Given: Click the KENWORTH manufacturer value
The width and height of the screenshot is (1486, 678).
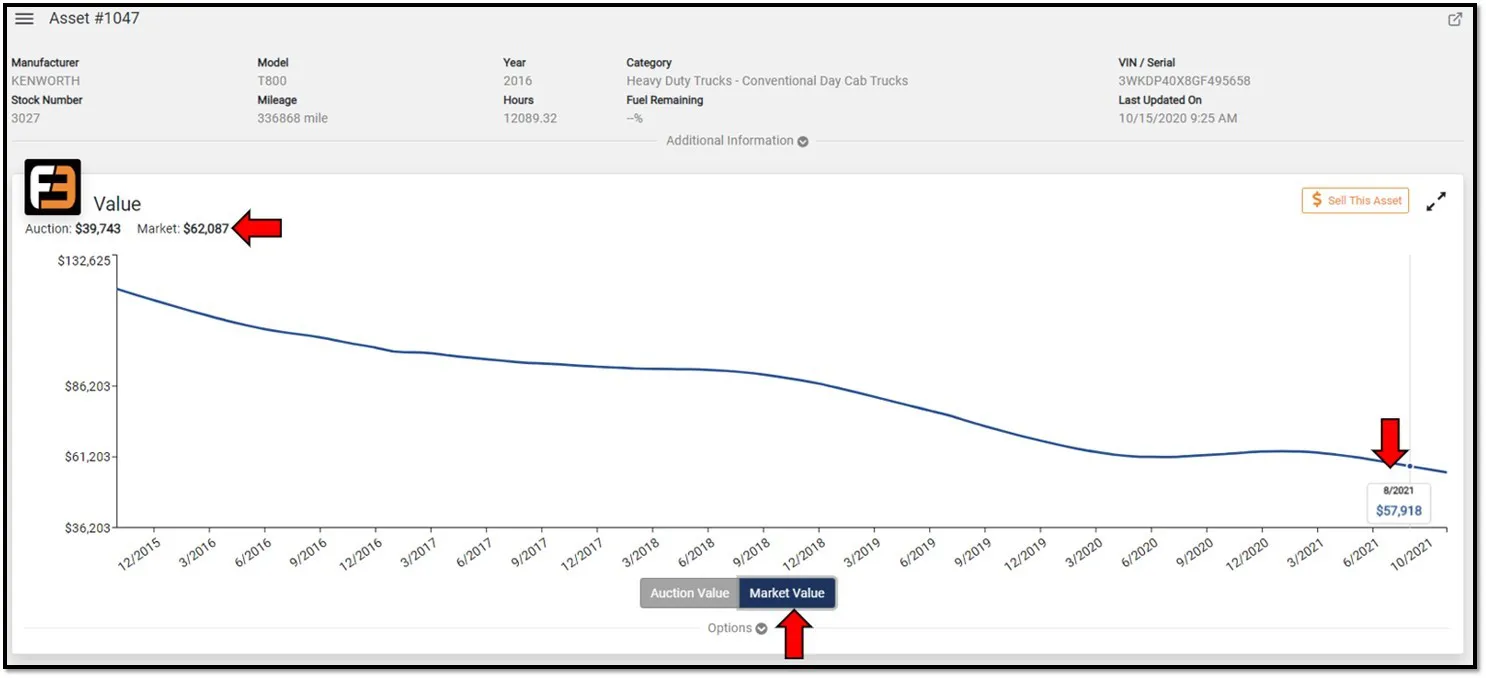Looking at the screenshot, I should [x=45, y=81].
